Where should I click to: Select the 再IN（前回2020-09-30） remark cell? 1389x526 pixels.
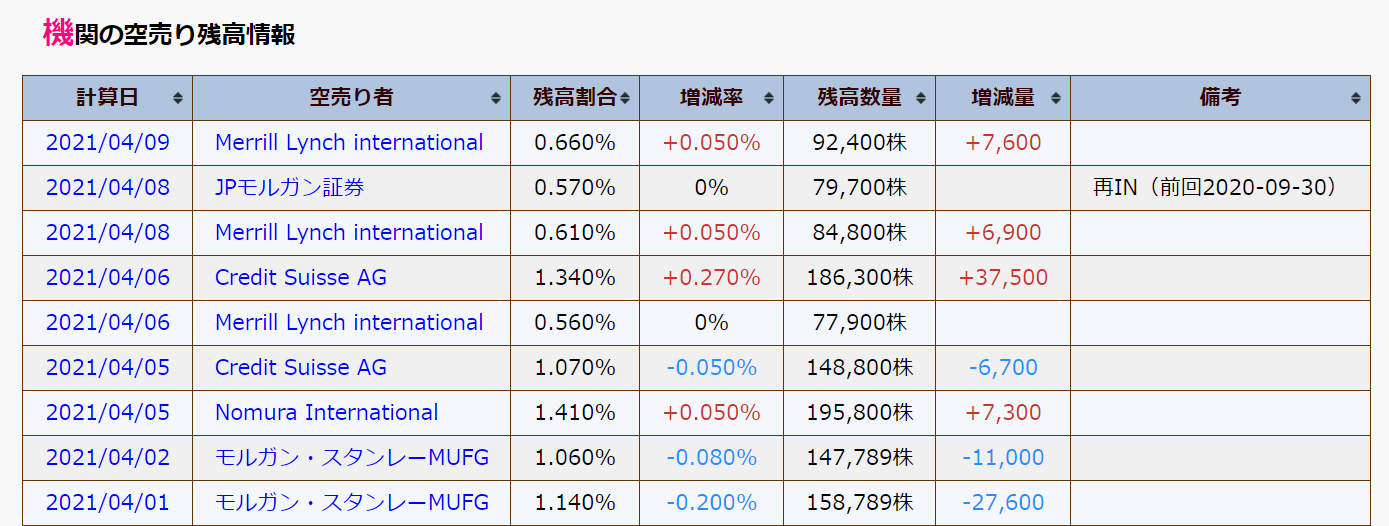tap(1220, 187)
